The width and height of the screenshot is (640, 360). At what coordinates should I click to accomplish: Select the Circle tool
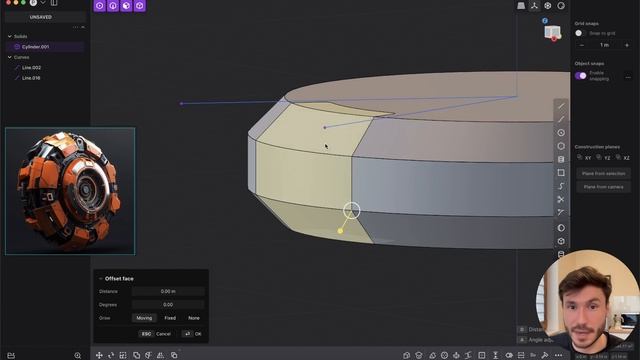coord(561,133)
